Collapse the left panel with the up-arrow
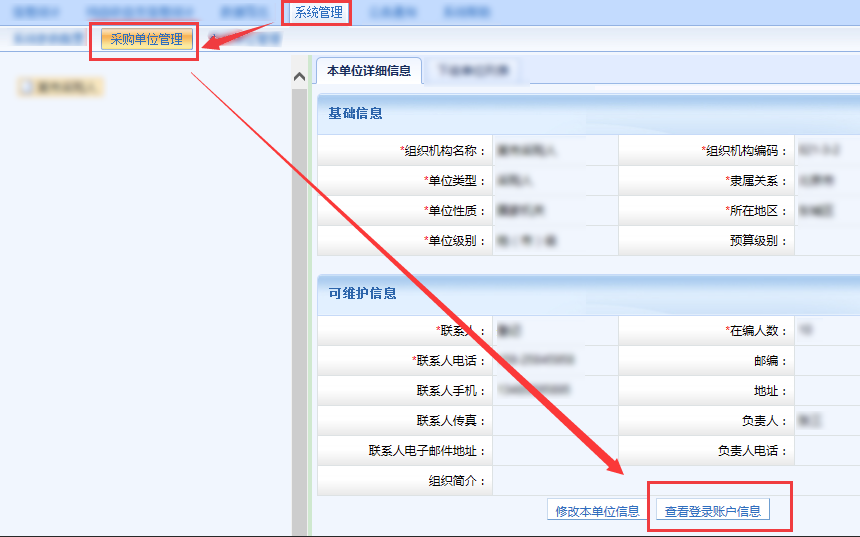The width and height of the screenshot is (860, 537). coord(299,77)
